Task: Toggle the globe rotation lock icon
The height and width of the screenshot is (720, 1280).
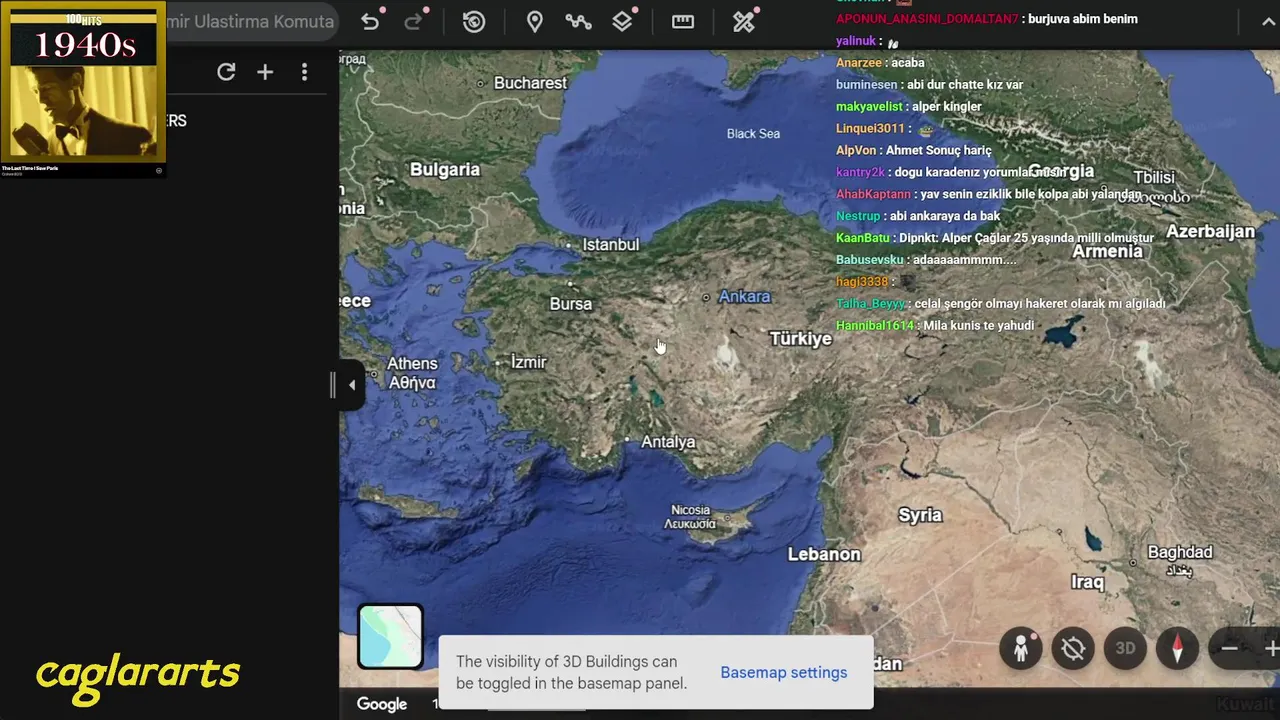Action: 1073,648
